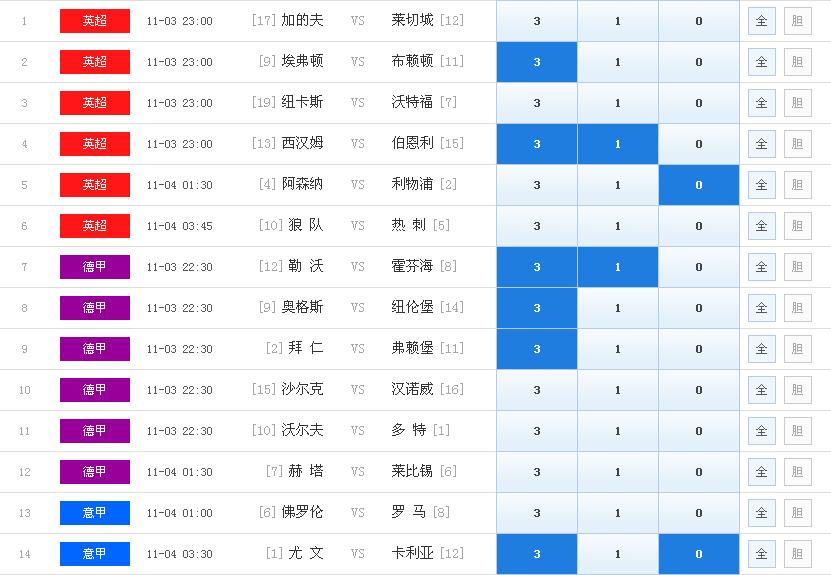Open team 拜仁
The image size is (831, 575).
tap(306, 348)
